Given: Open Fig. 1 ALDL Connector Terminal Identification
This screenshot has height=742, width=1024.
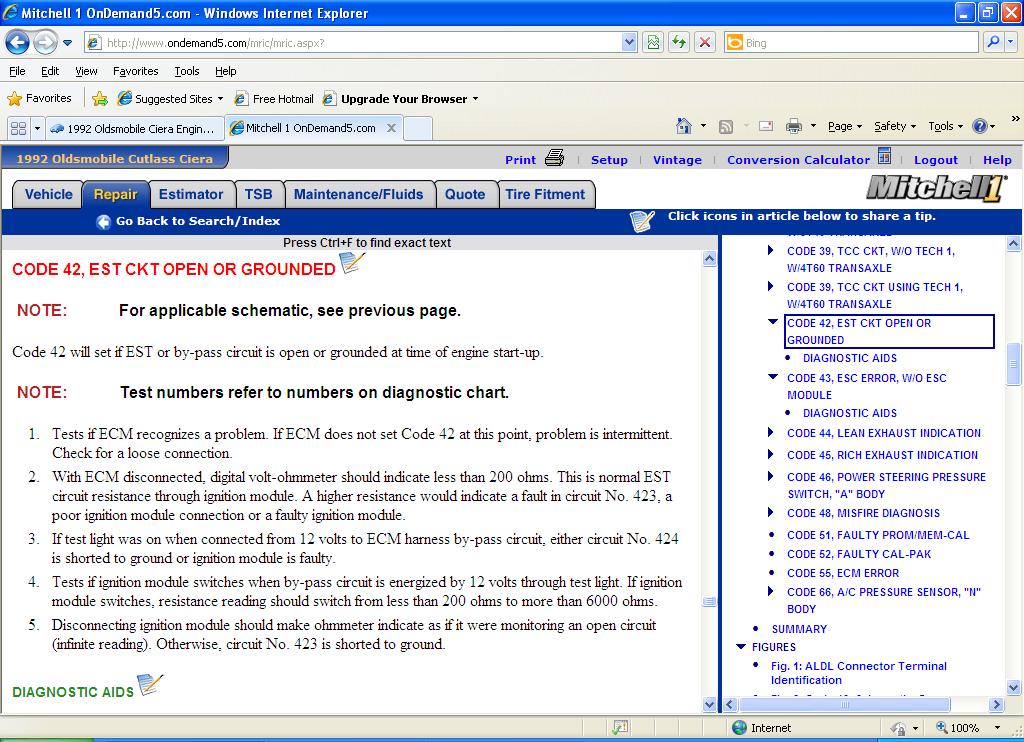Looking at the screenshot, I should pos(858,673).
